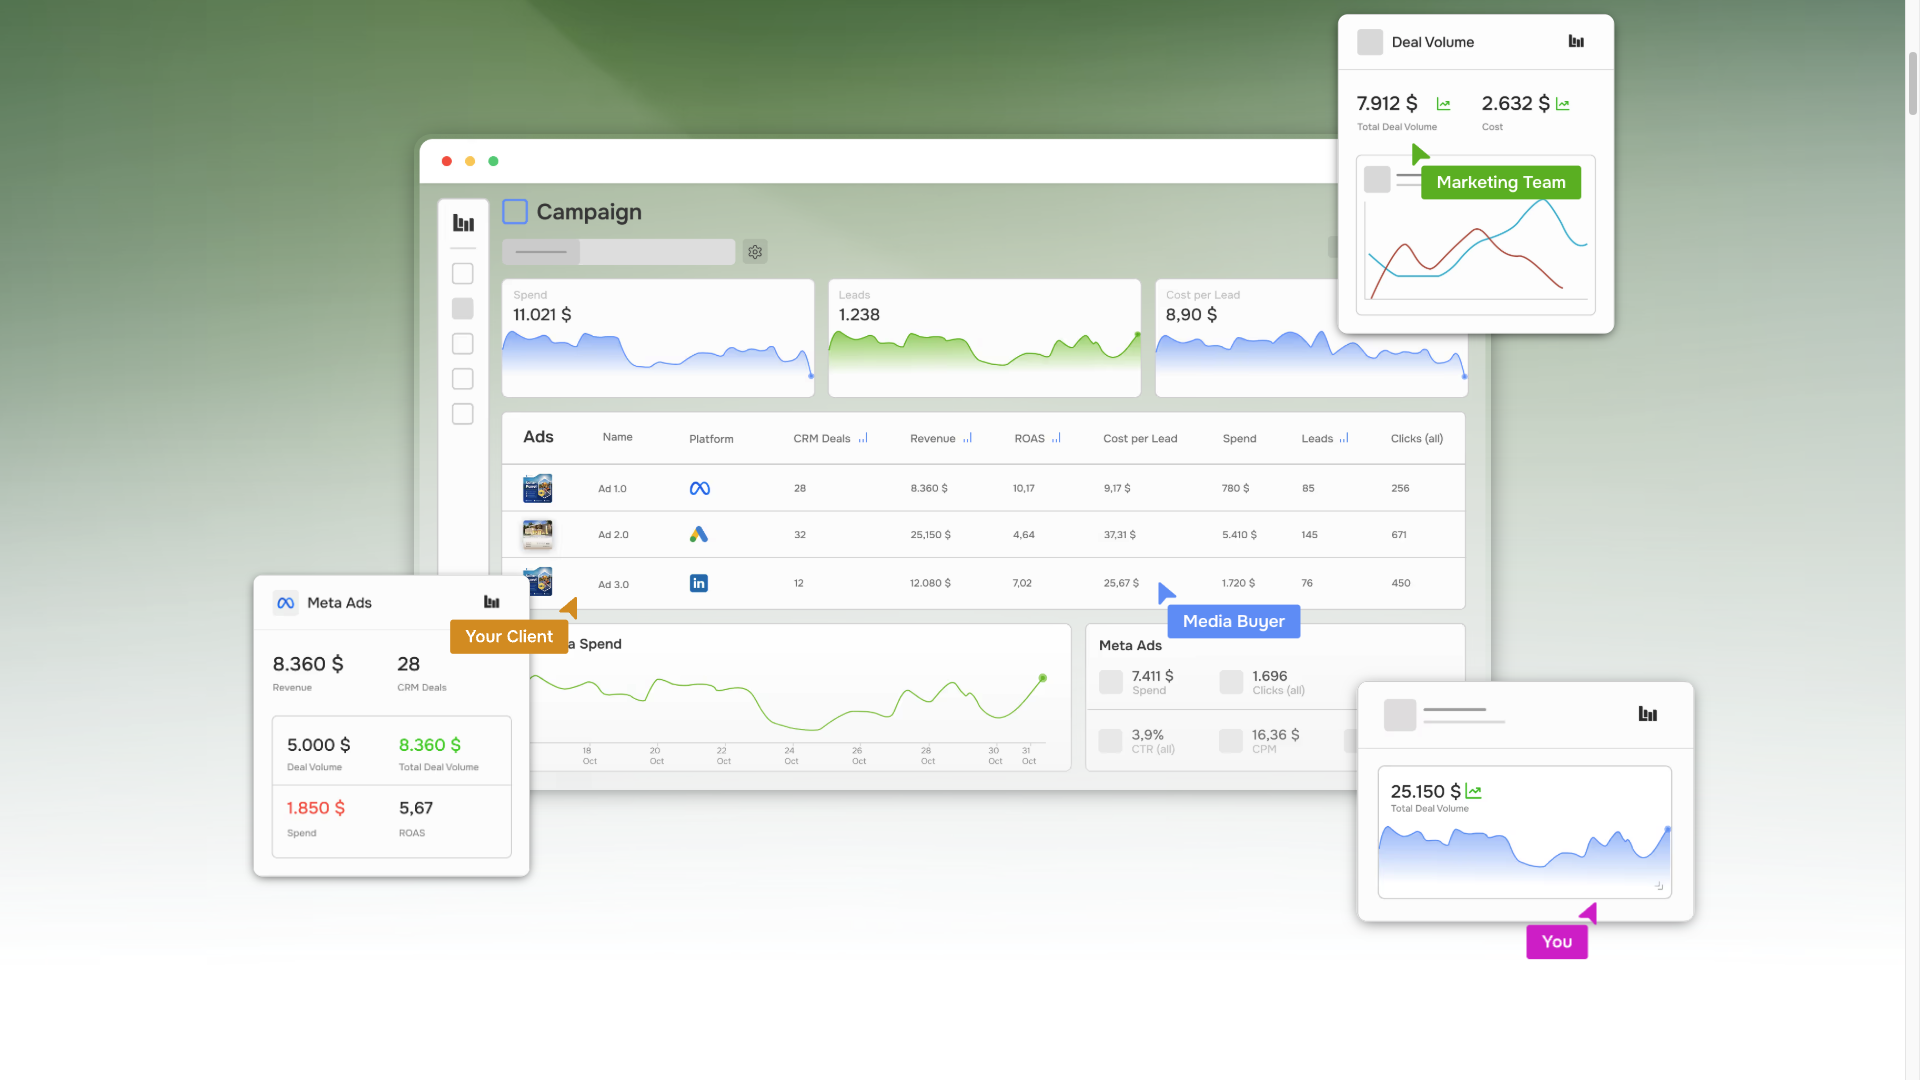Screen dimensions: 1920x1080
Task: Select the highlighted checkbox in the left sidebar
Action: [x=462, y=308]
